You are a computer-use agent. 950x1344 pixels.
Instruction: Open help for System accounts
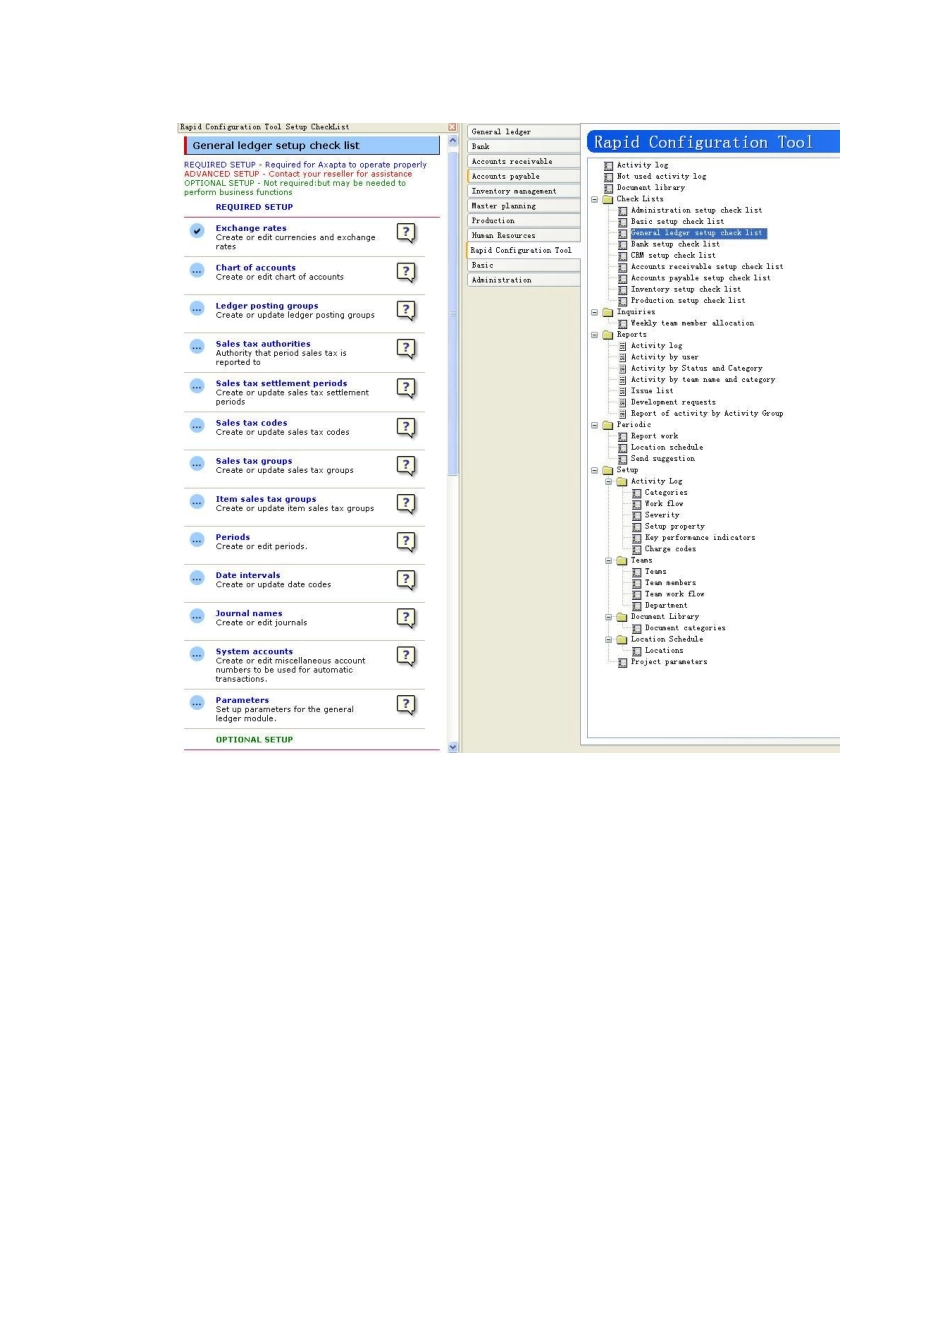click(406, 656)
